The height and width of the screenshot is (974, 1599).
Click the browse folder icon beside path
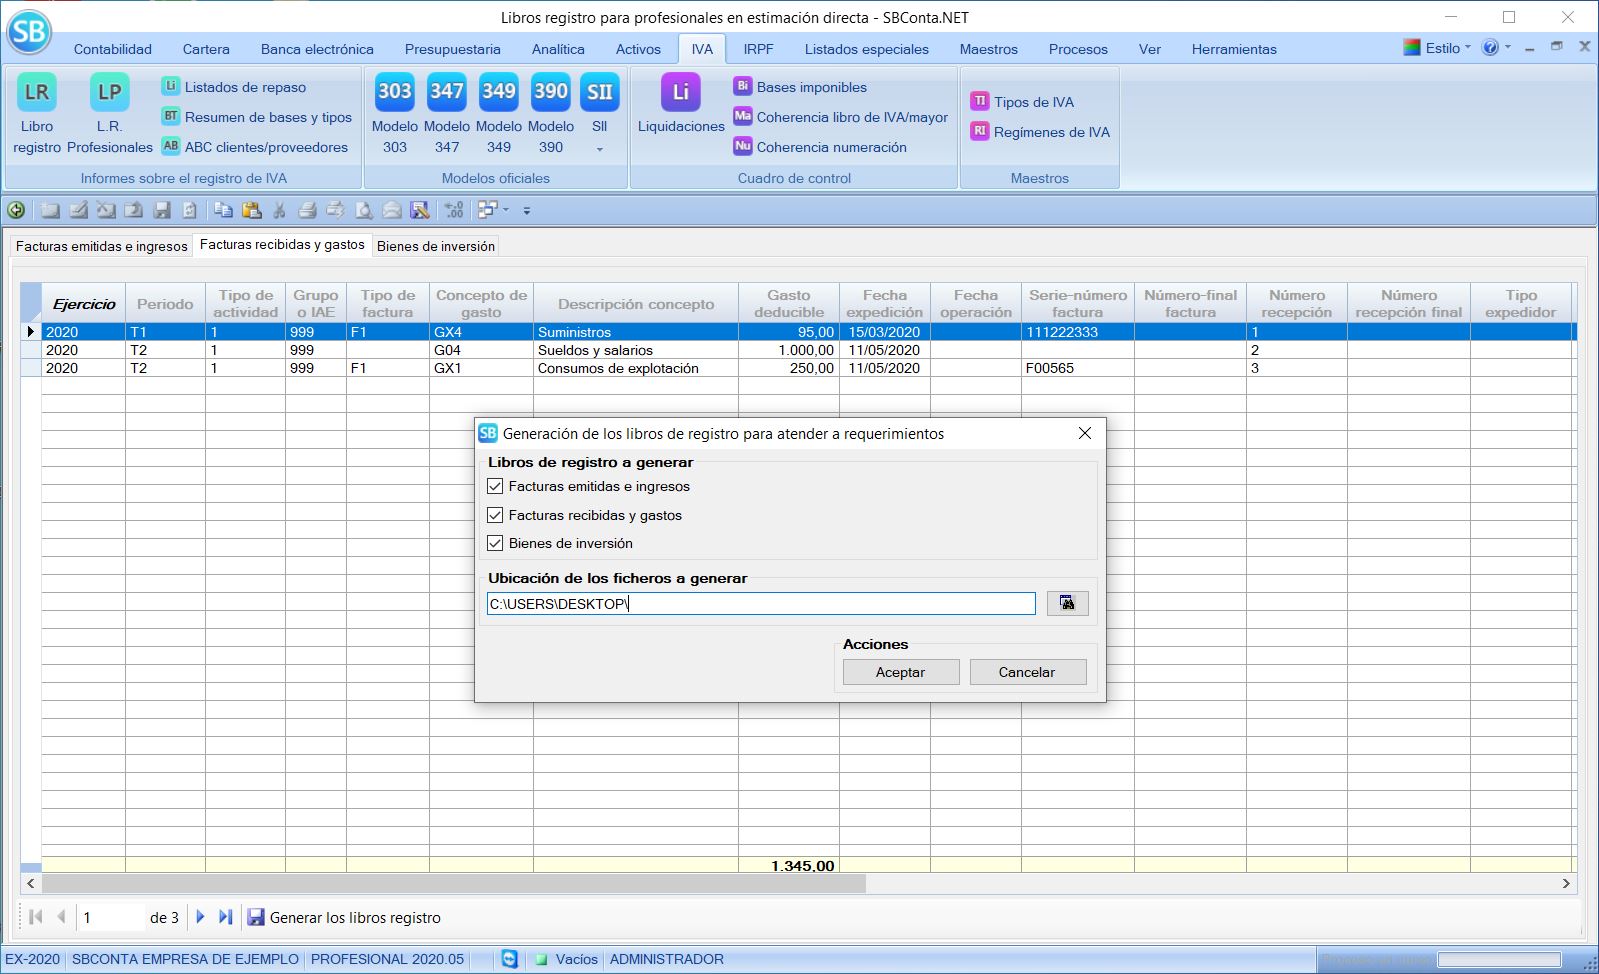point(1067,603)
